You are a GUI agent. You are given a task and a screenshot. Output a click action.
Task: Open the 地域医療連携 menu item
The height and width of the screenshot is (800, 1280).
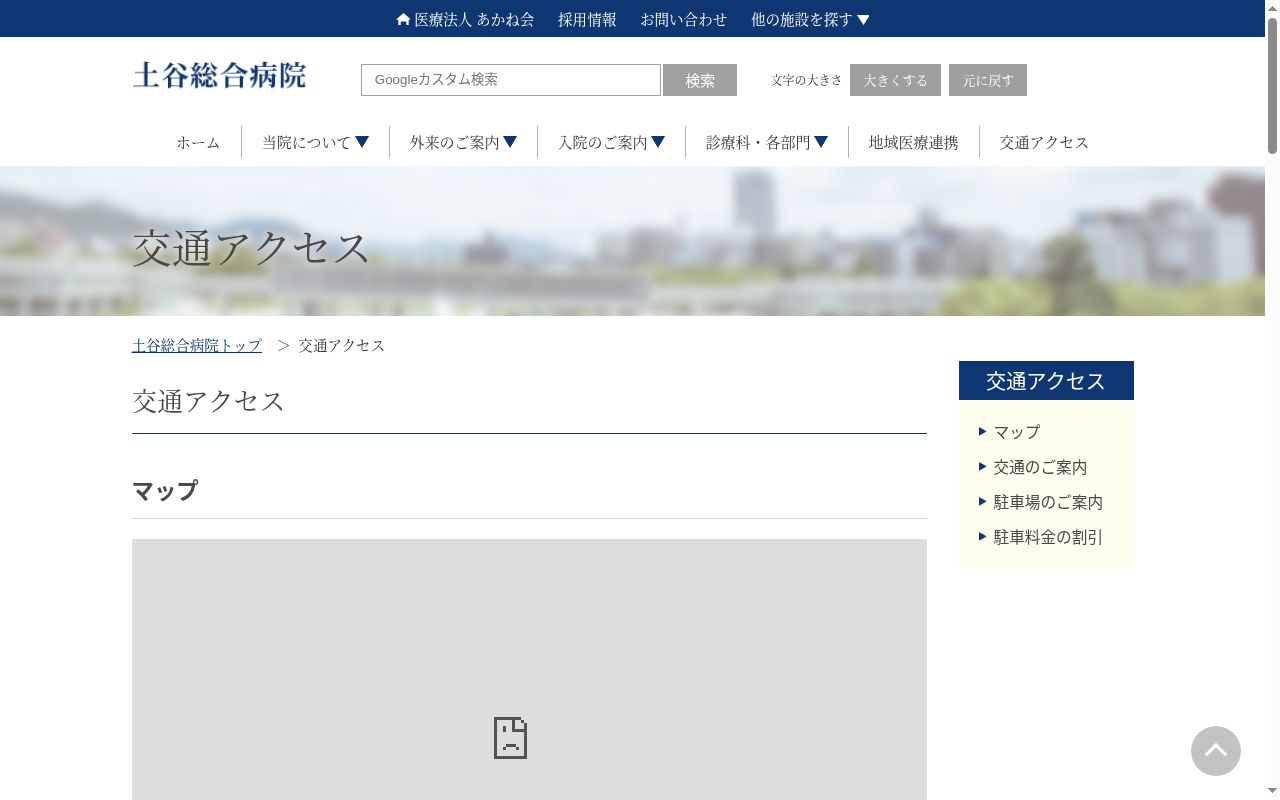tap(913, 142)
